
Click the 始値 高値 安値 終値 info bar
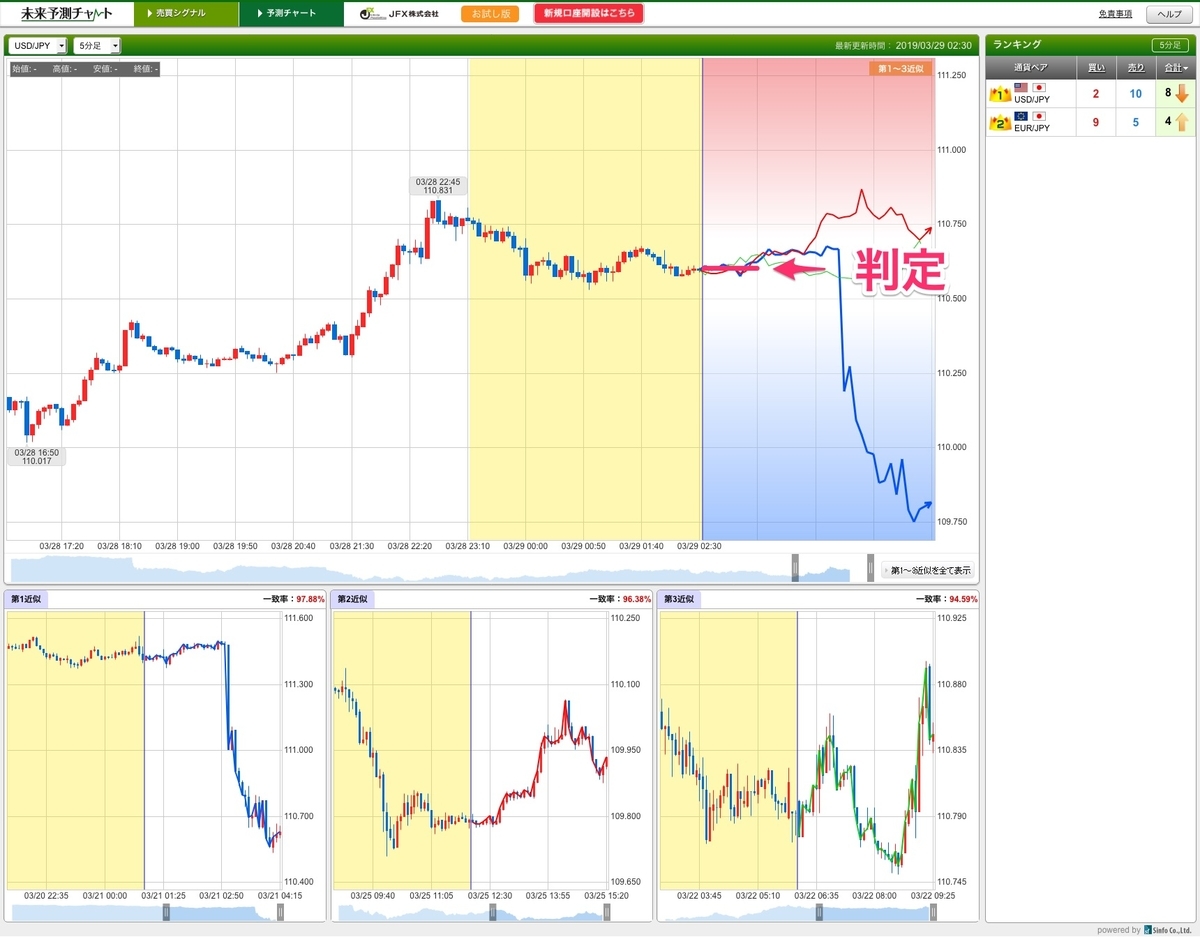pyautogui.click(x=85, y=69)
